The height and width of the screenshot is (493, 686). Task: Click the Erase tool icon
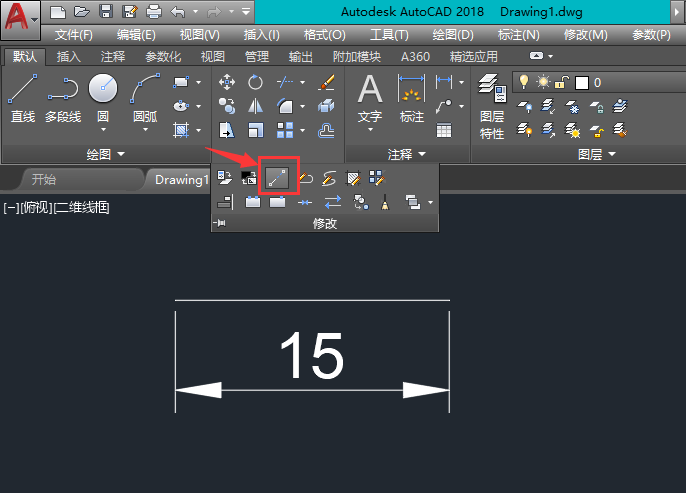(326, 82)
